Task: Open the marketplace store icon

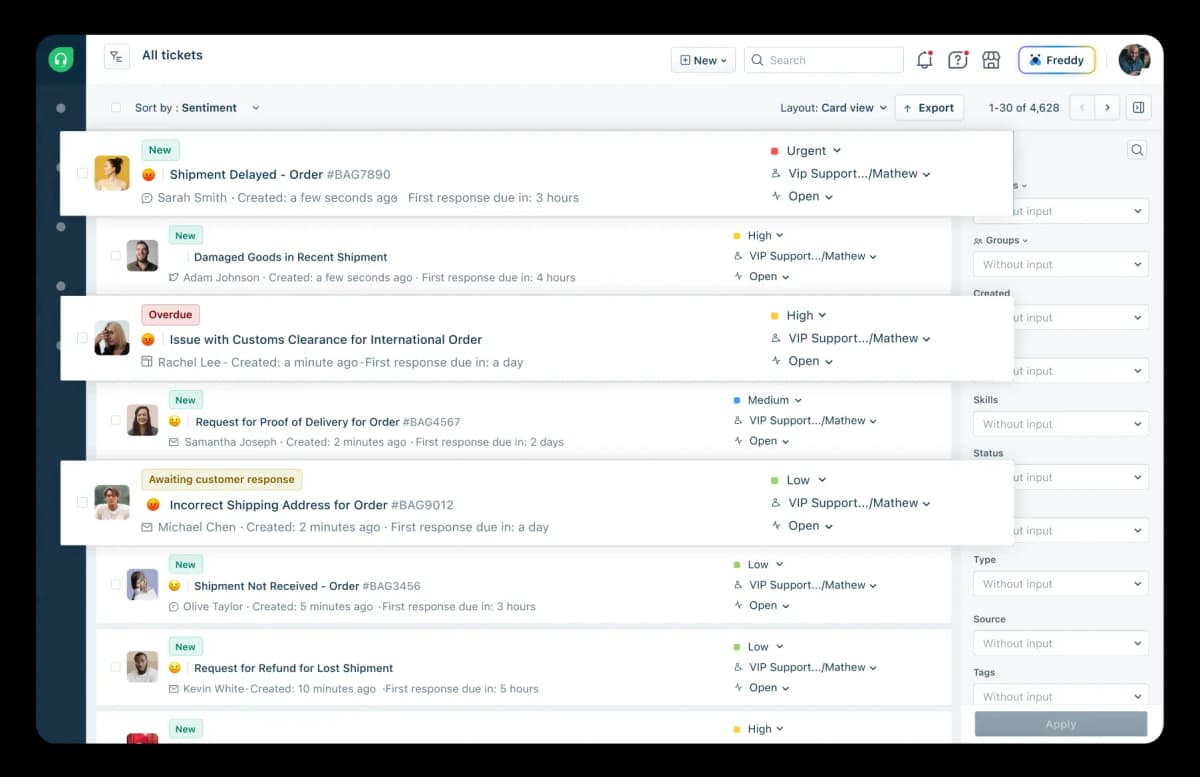Action: pos(991,60)
